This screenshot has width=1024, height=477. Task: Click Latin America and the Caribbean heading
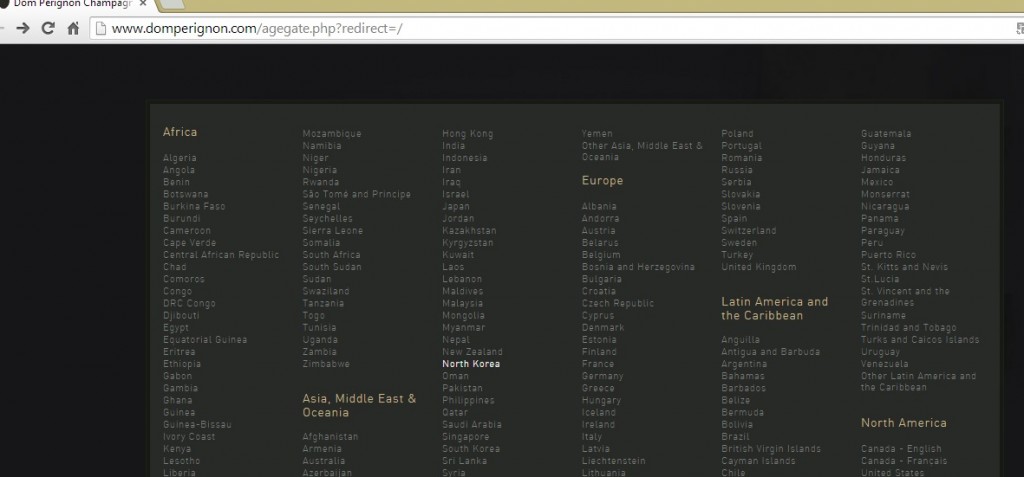[775, 308]
